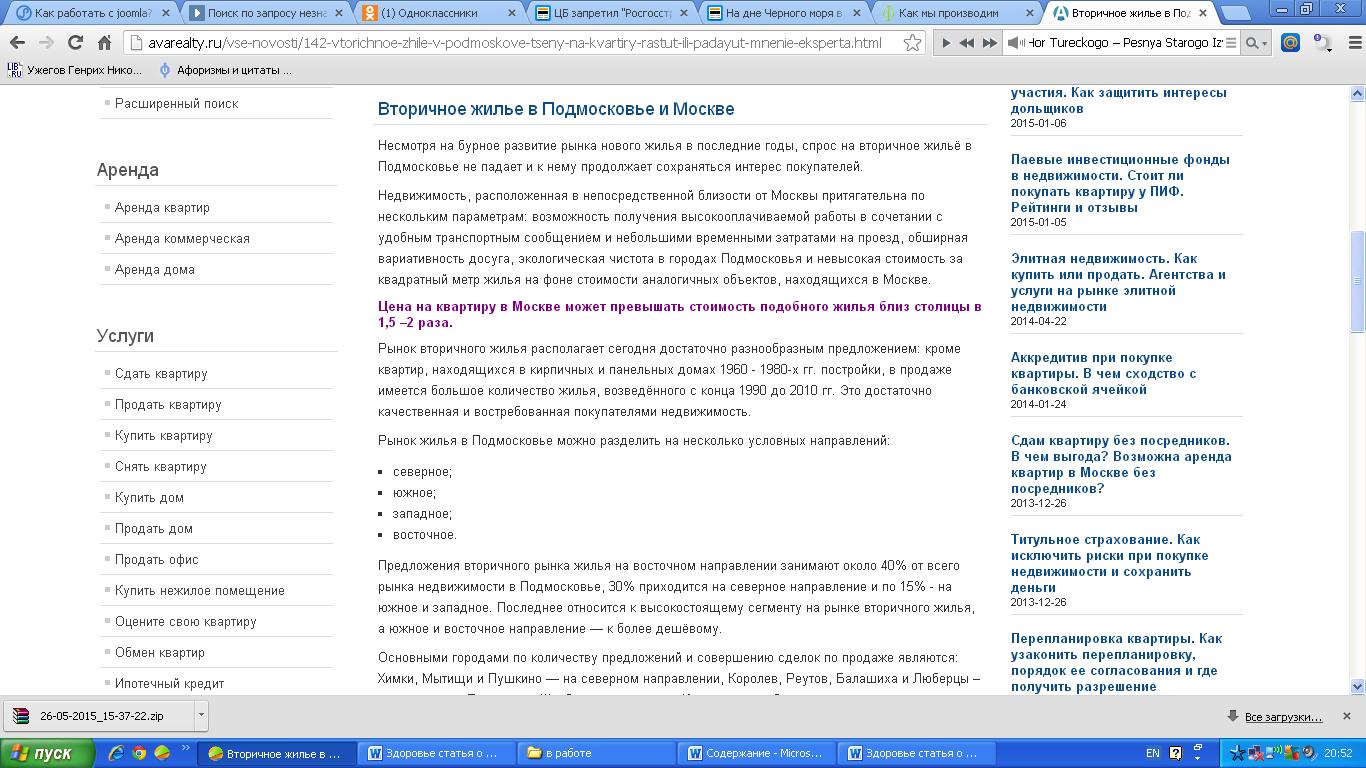The width and height of the screenshot is (1366, 768).
Task: Open the 'Купить квартиру' service link
Action: 164,435
